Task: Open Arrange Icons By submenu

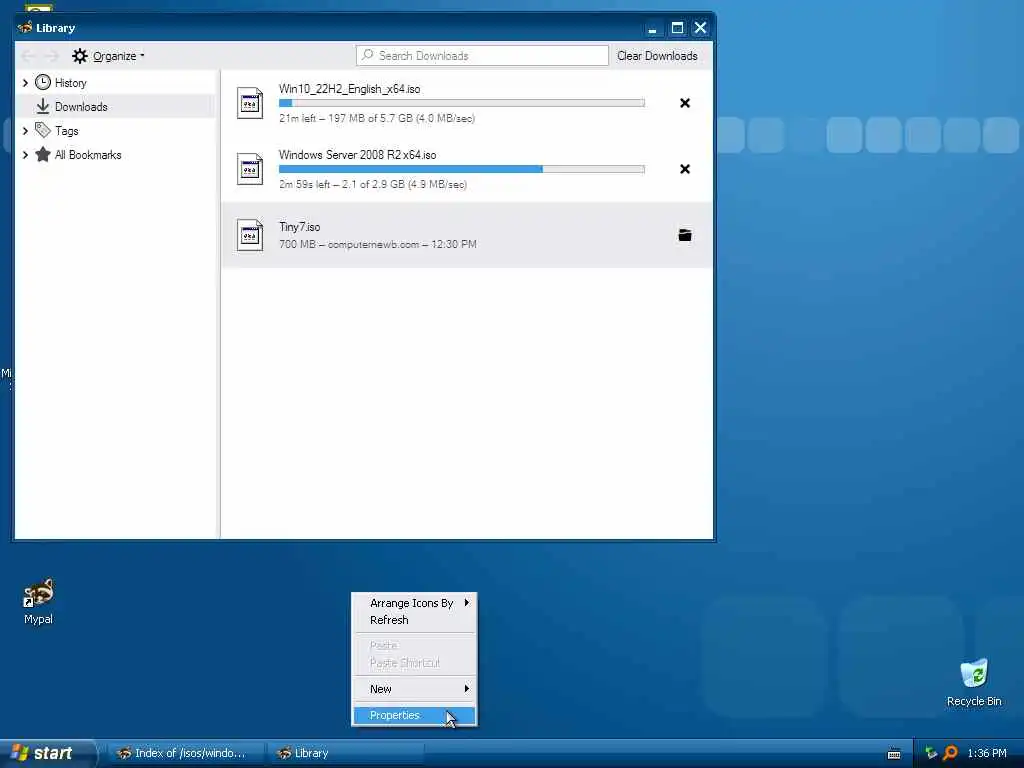Action: click(x=415, y=603)
